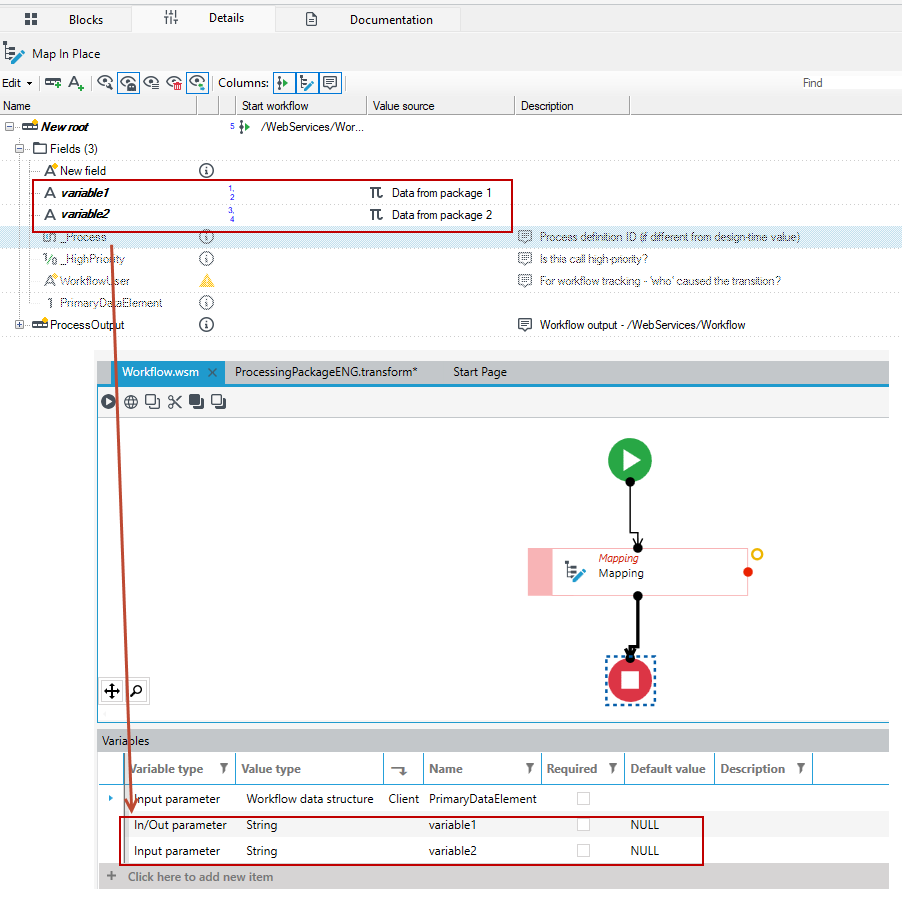Click the red Stop node in workflow
The height and width of the screenshot is (897, 902).
click(630, 680)
